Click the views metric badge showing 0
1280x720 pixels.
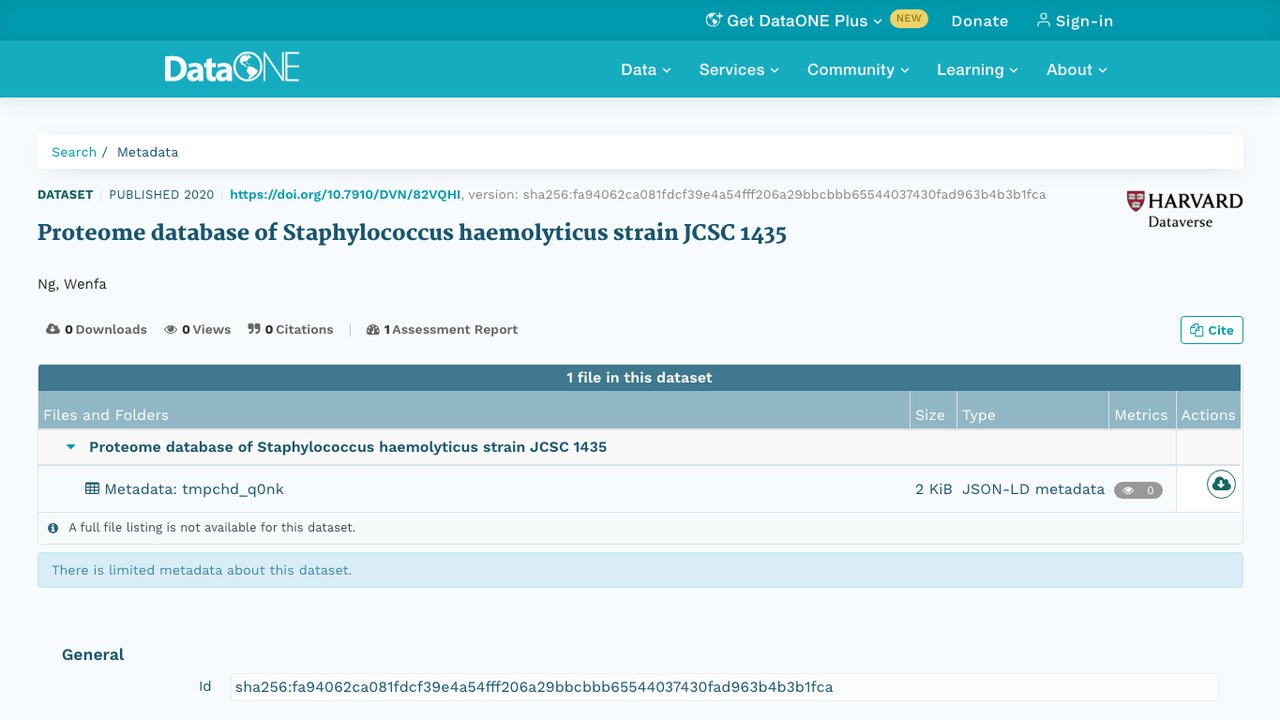[1138, 490]
